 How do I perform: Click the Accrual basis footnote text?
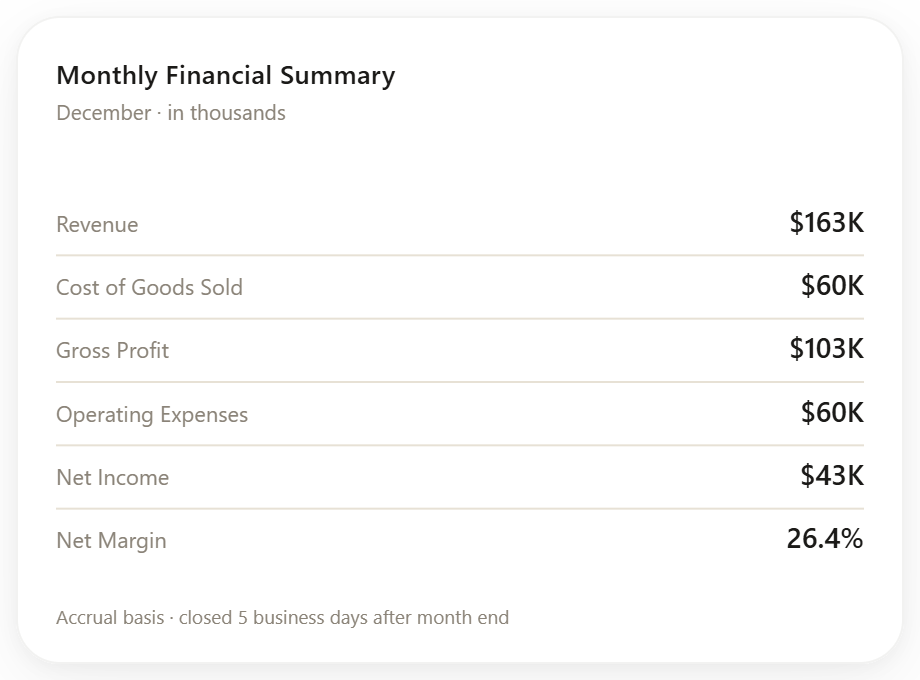click(283, 618)
